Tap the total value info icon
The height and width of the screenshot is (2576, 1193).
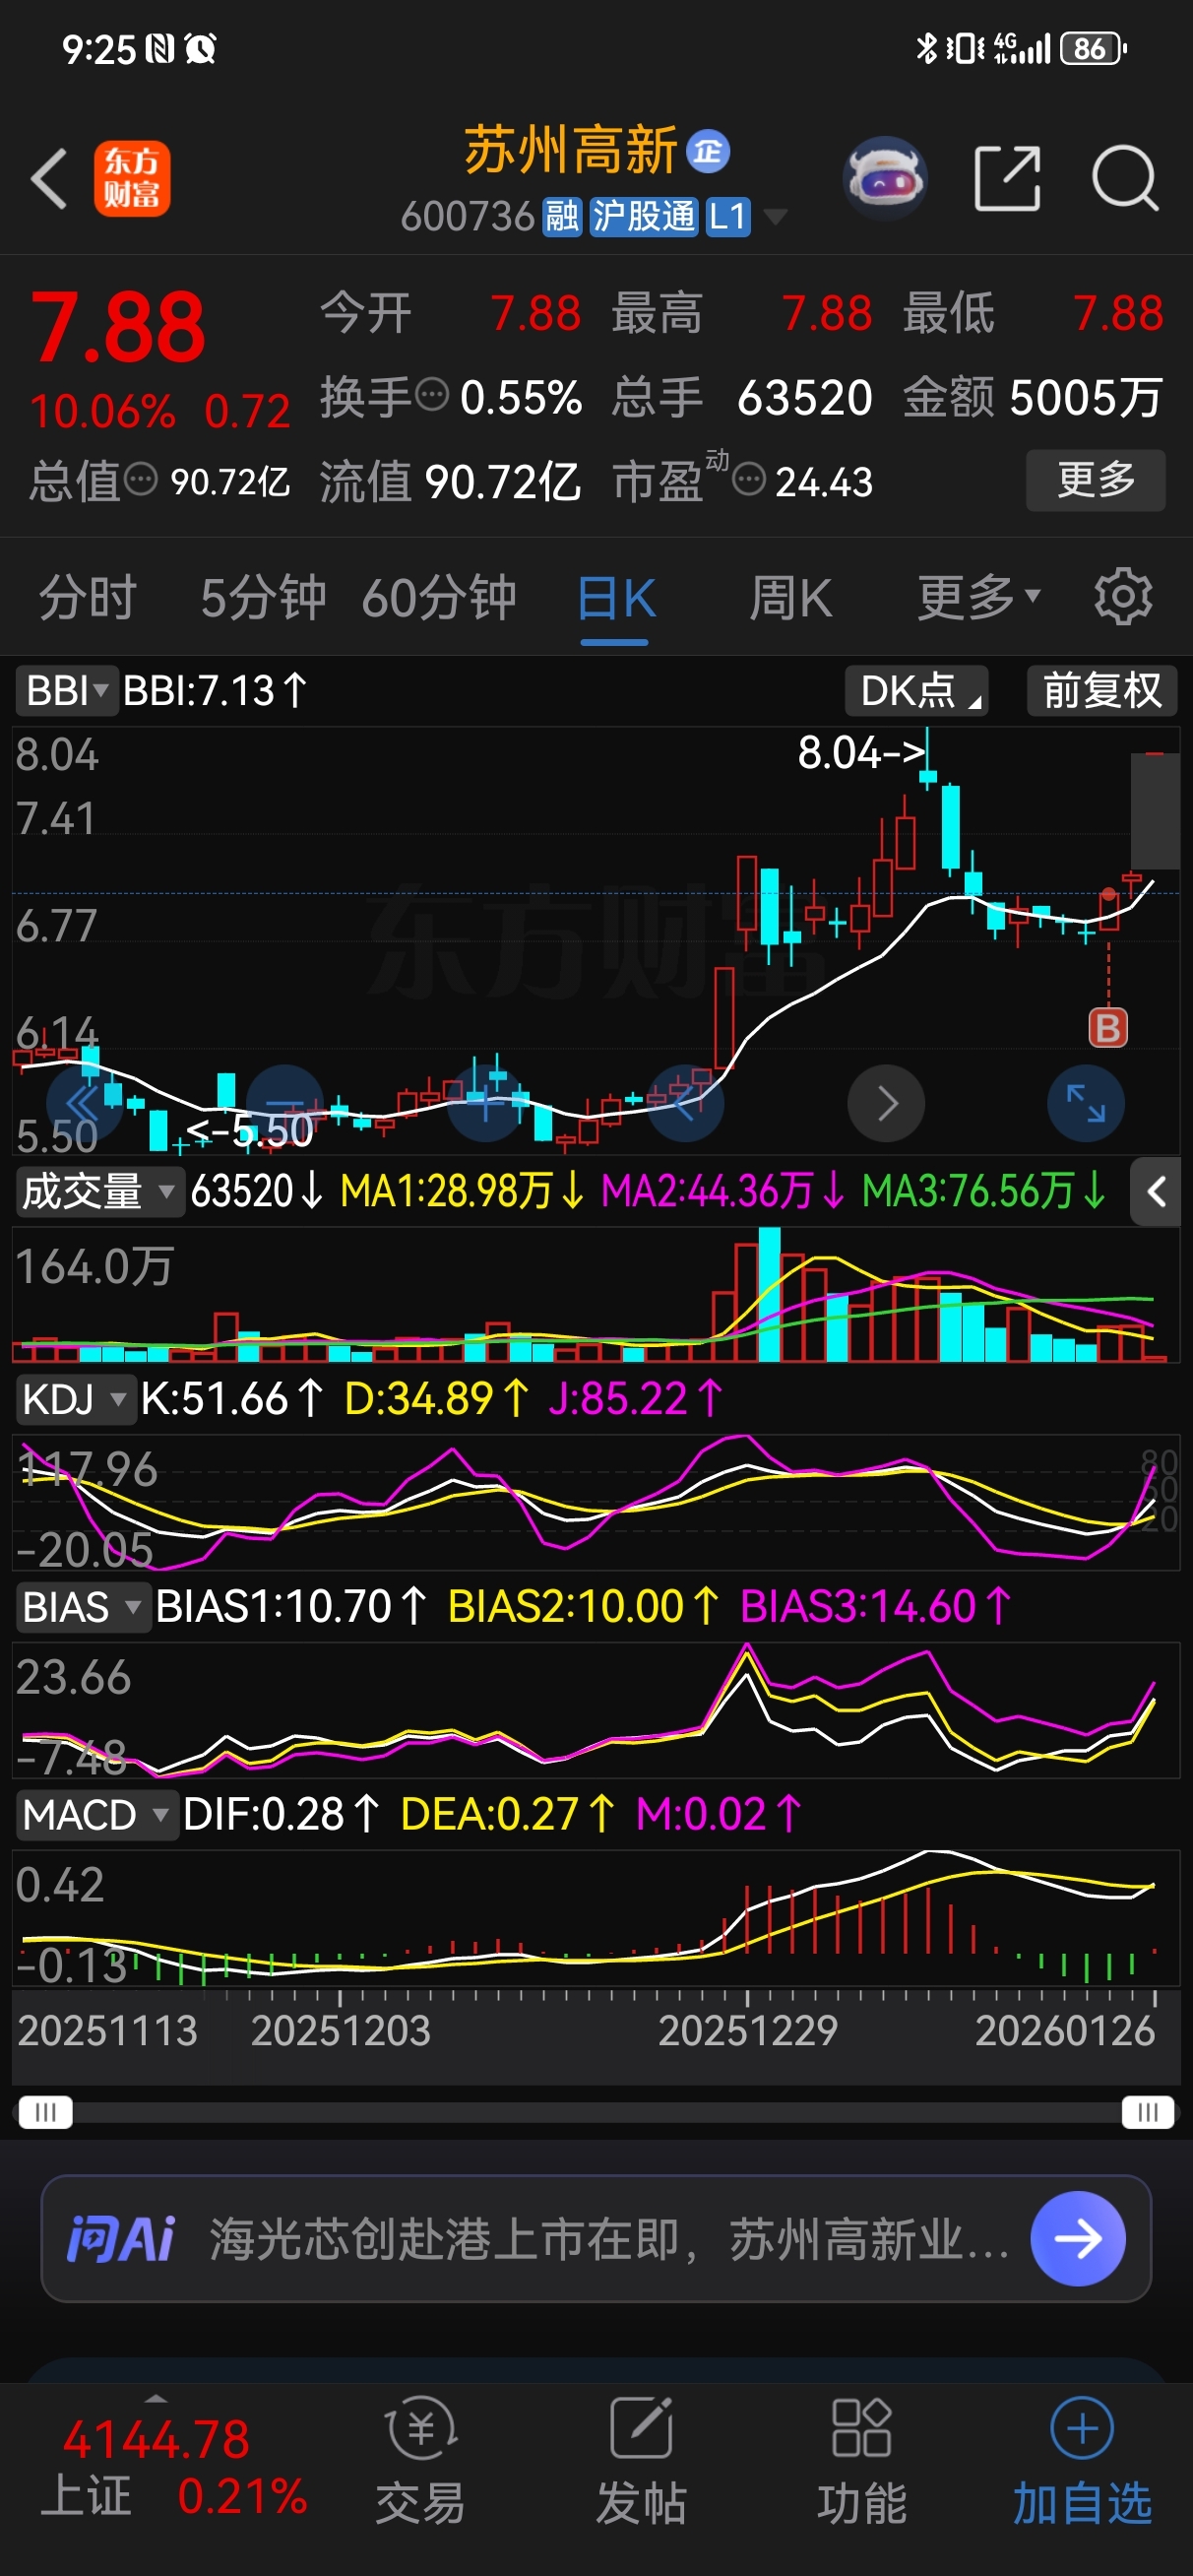click(x=141, y=480)
